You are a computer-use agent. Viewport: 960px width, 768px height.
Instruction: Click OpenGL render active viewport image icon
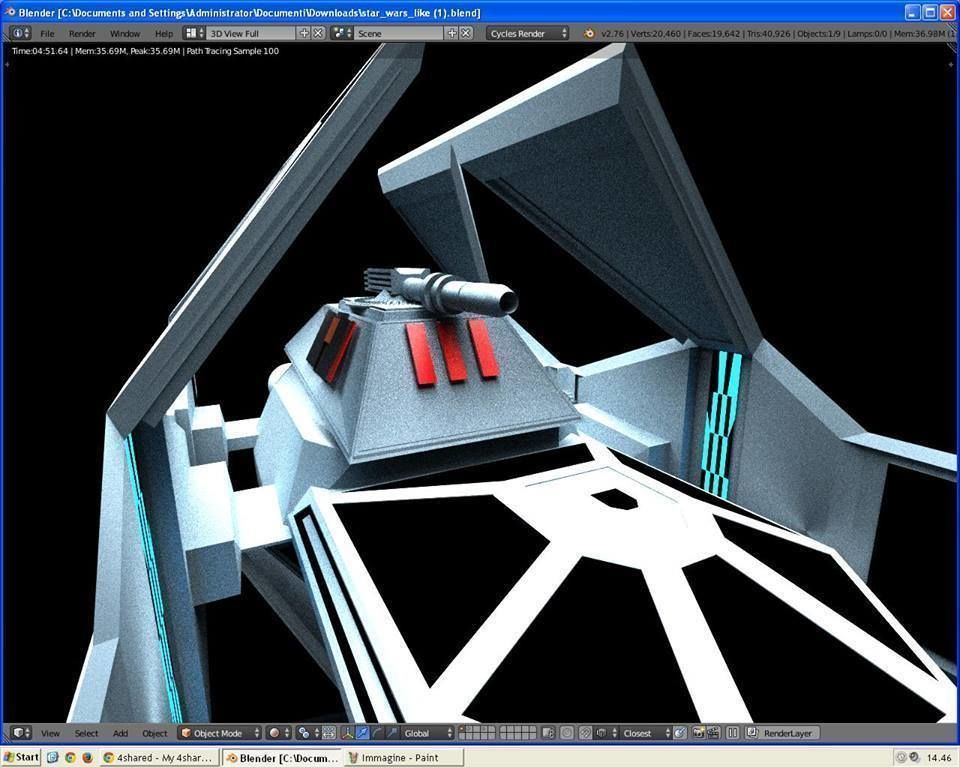tap(699, 733)
